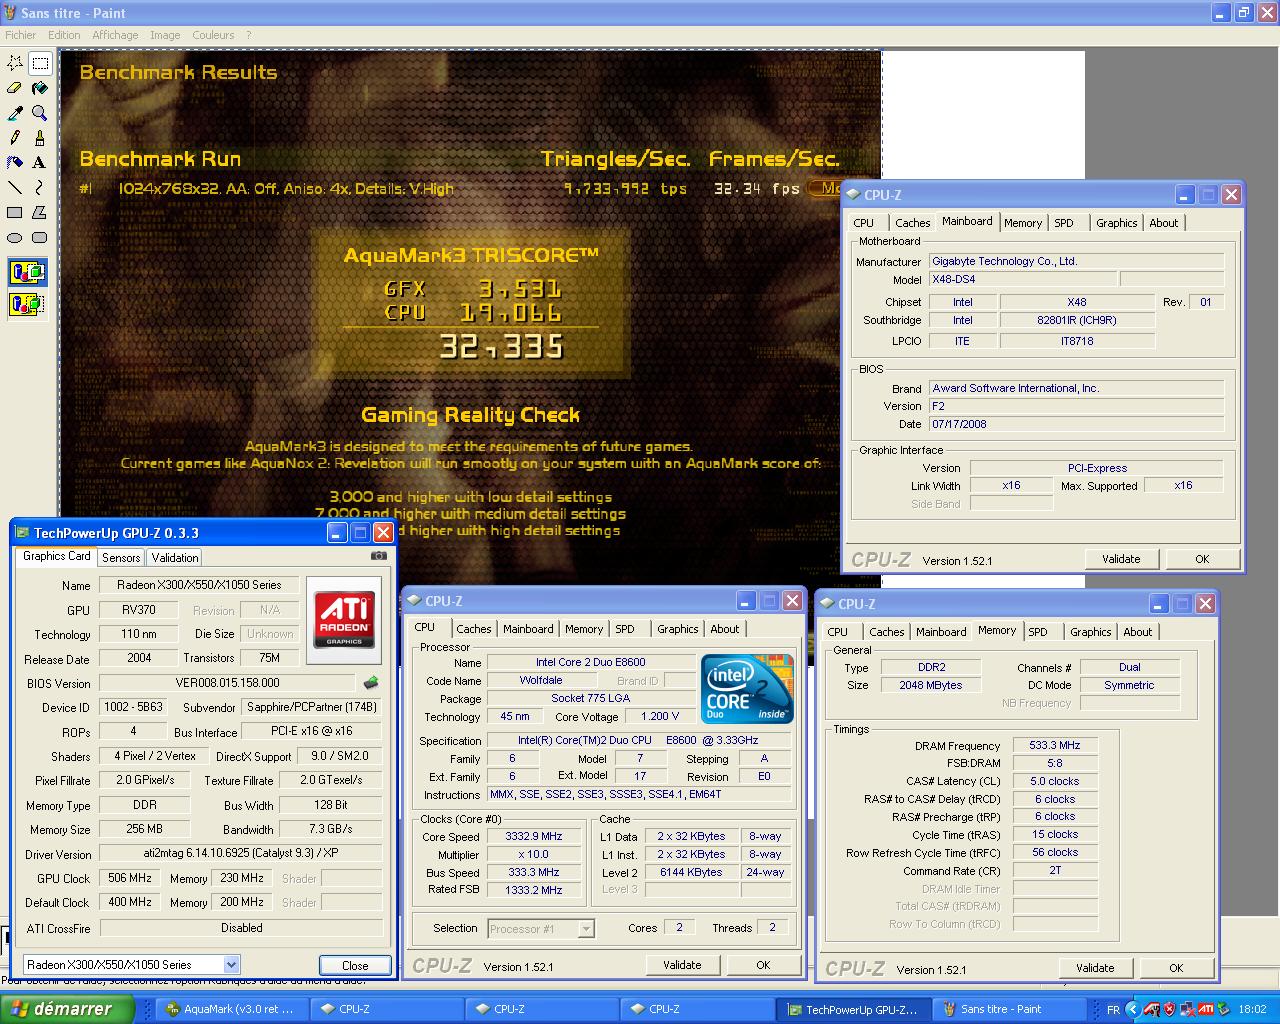Select the rectangular Select tool in Paint
The image size is (1280, 1024).
click(x=39, y=63)
